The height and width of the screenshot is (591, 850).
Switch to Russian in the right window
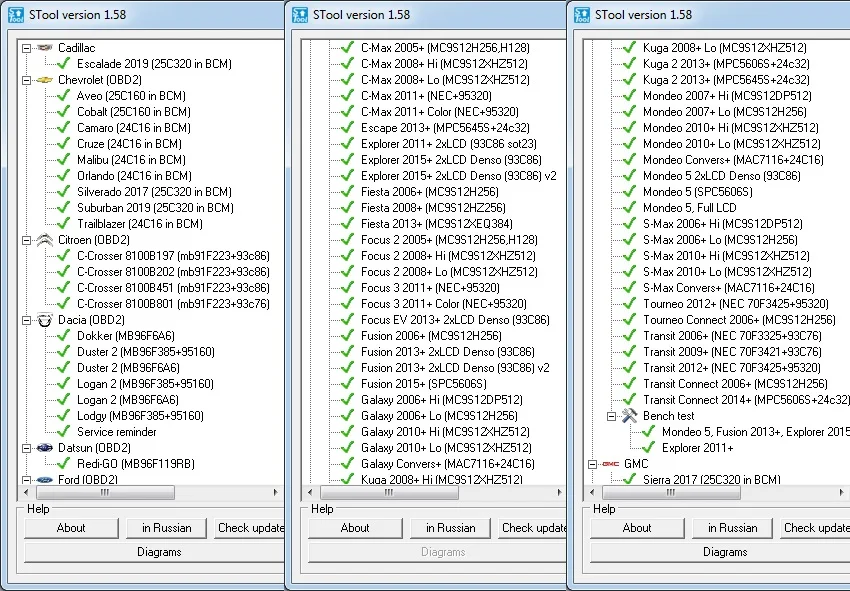click(732, 528)
